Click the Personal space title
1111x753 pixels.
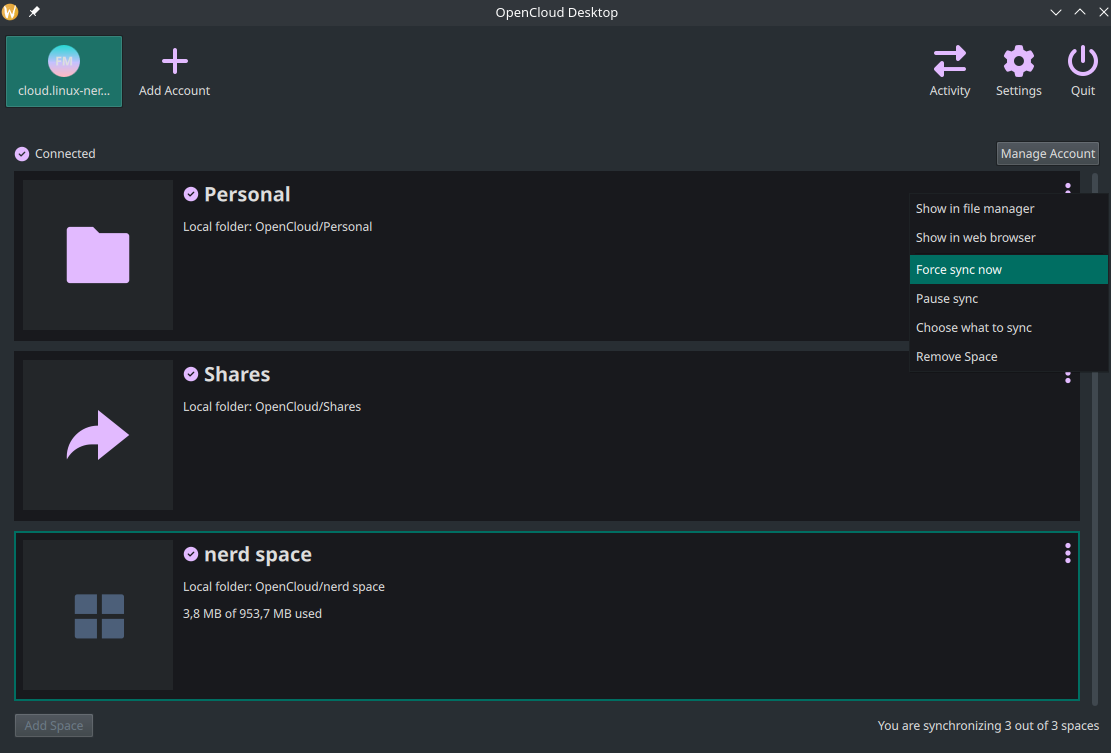click(247, 194)
